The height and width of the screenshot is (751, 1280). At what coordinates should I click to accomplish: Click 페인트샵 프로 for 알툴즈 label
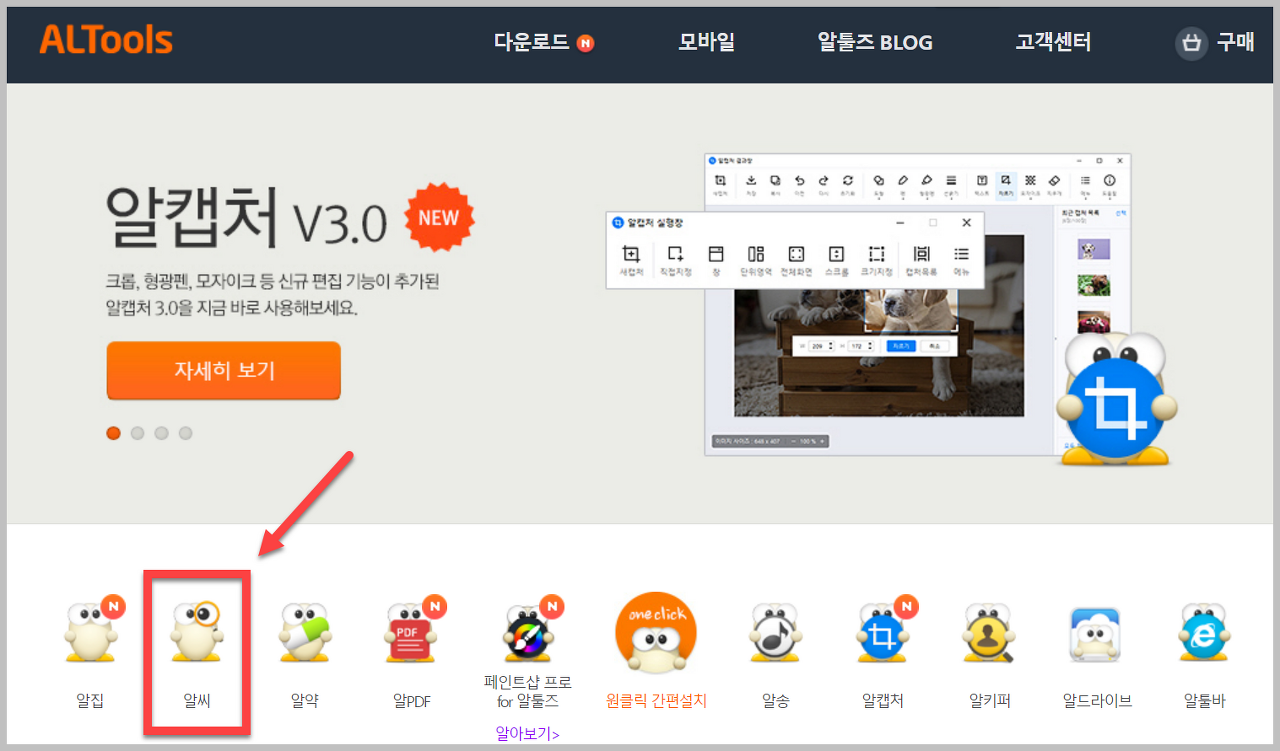[x=528, y=692]
